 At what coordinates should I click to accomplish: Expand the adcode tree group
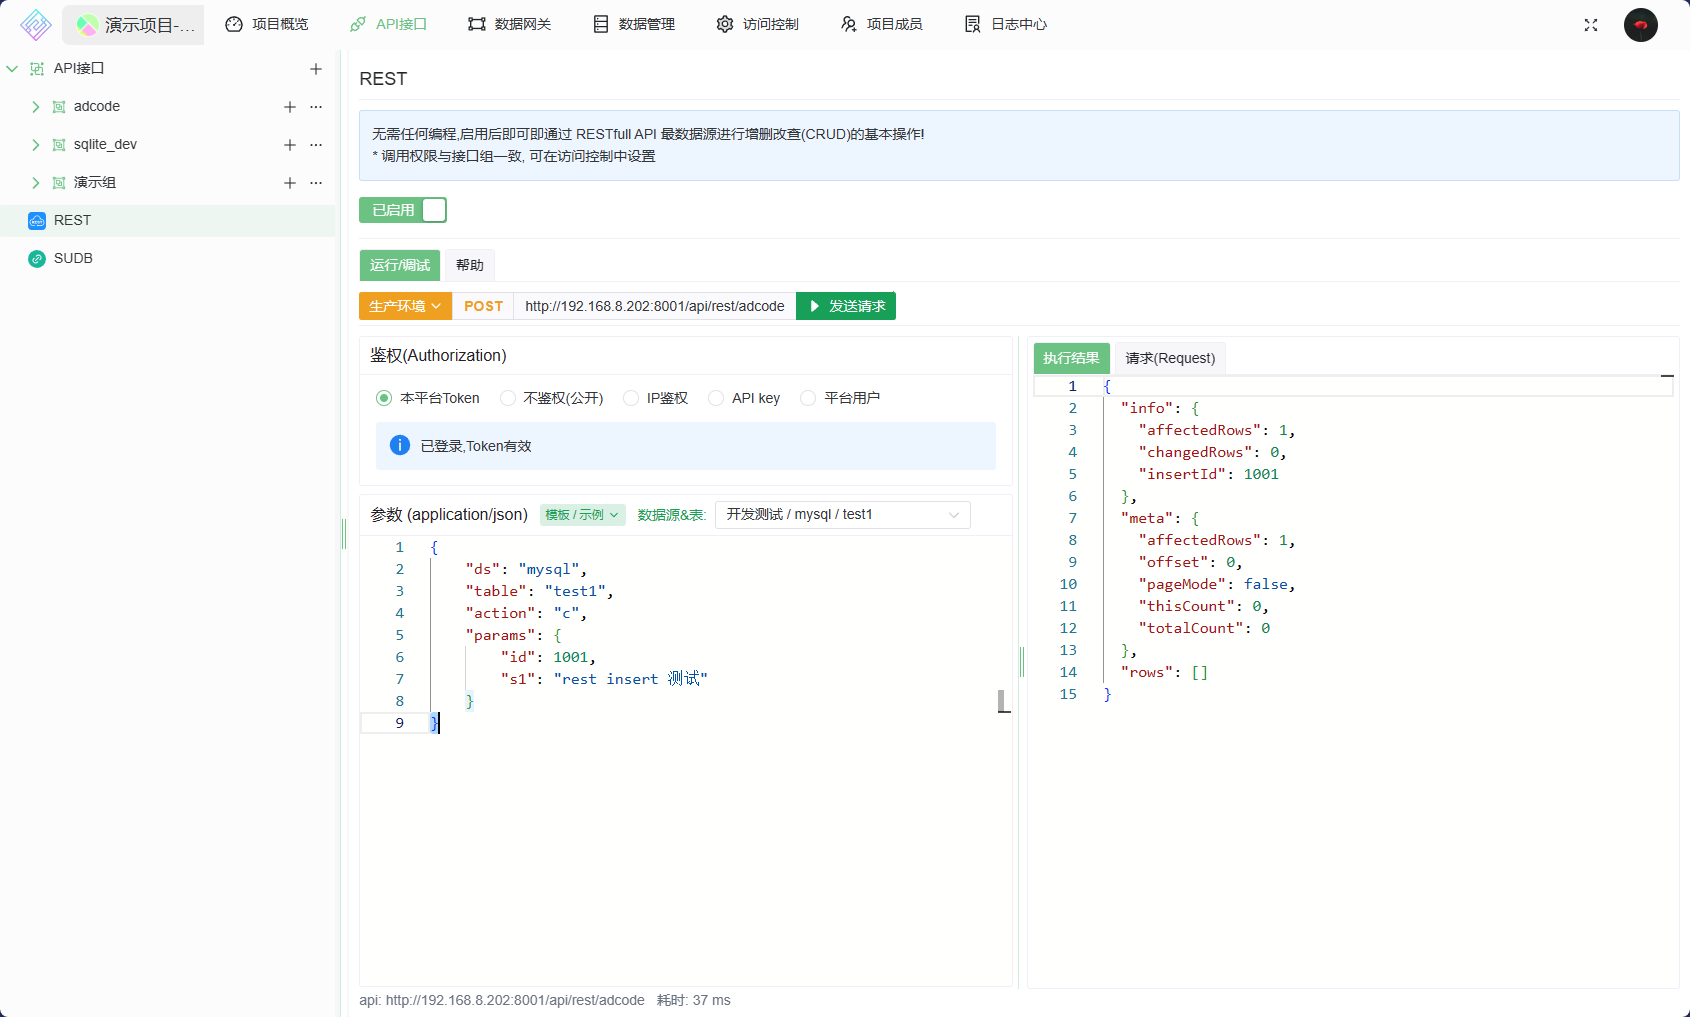[36, 107]
